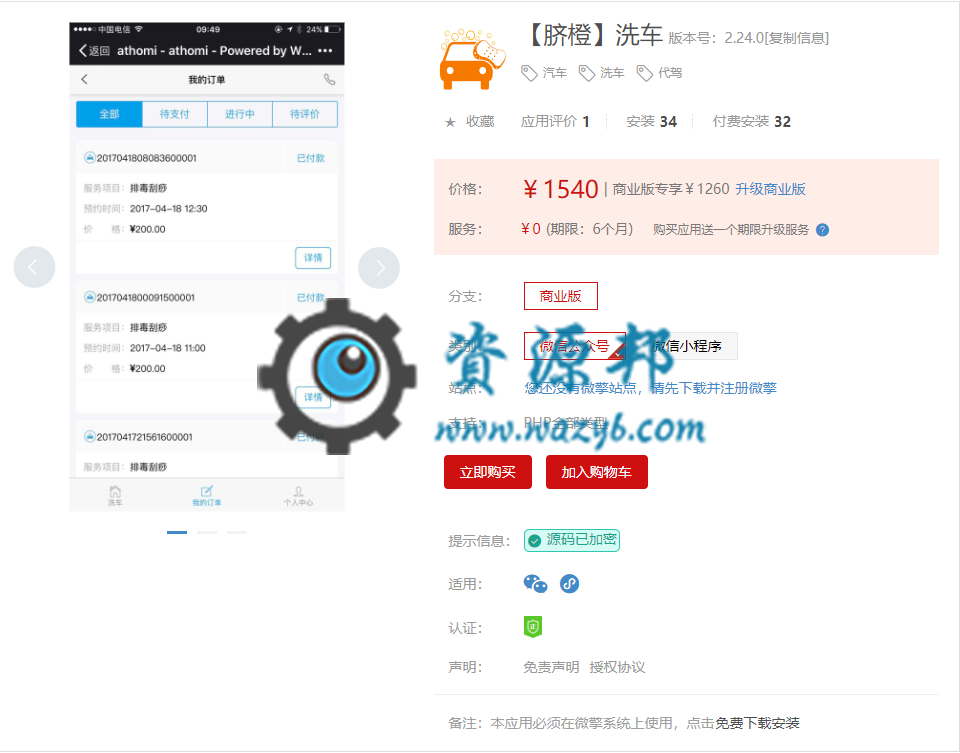Image resolution: width=960 pixels, height=753 pixels.
Task: Click the 应用评价 1 count
Action: coord(555,122)
